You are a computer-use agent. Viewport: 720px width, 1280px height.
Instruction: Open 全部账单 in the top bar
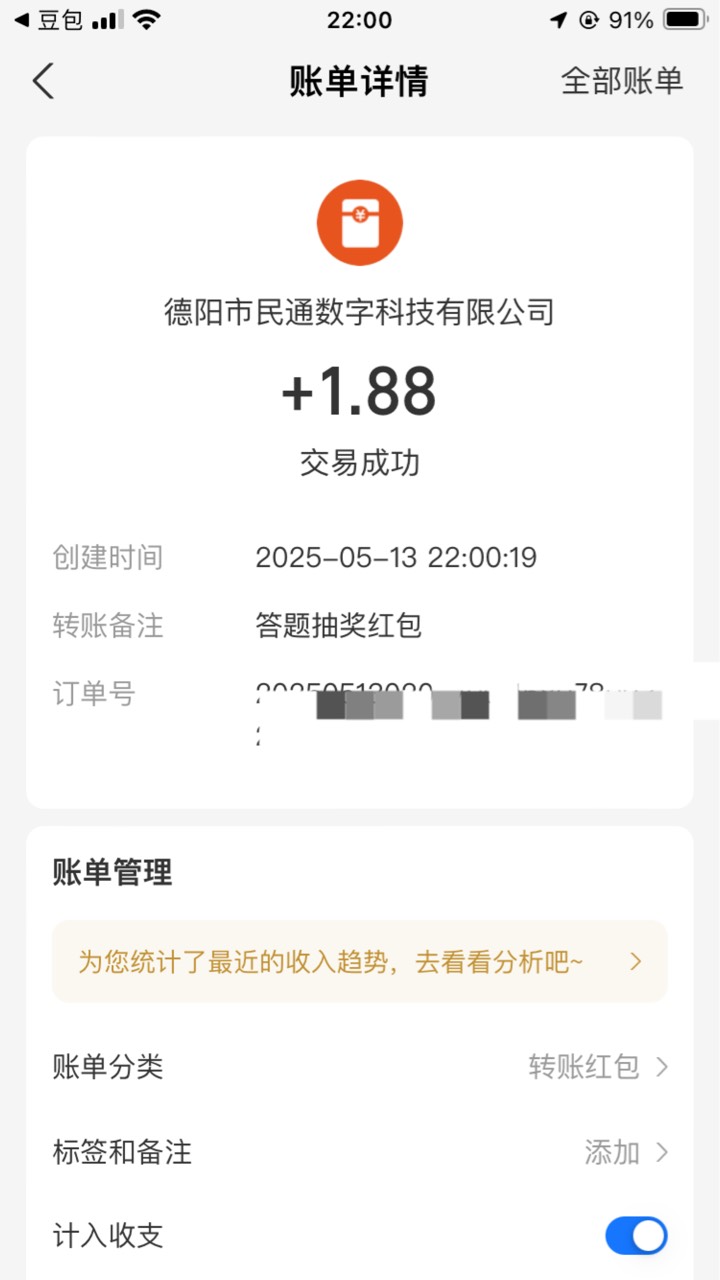(x=622, y=81)
